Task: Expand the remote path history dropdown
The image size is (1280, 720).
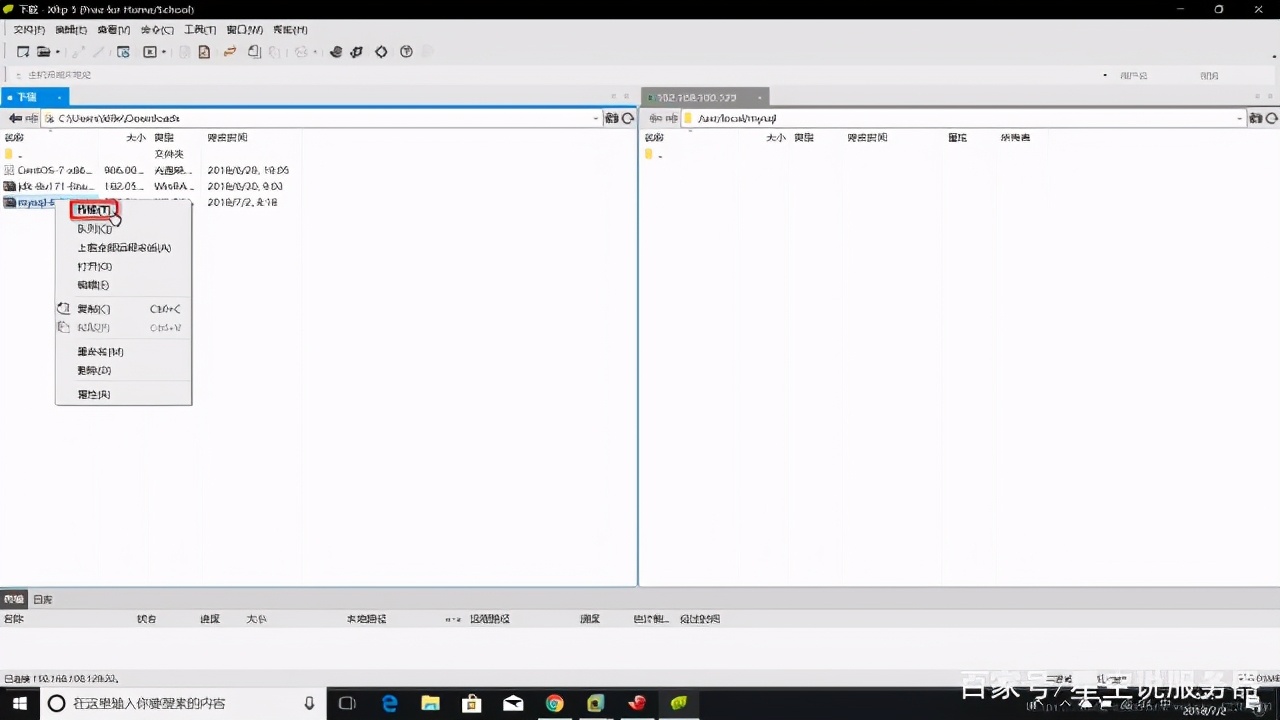Action: pos(1239,118)
